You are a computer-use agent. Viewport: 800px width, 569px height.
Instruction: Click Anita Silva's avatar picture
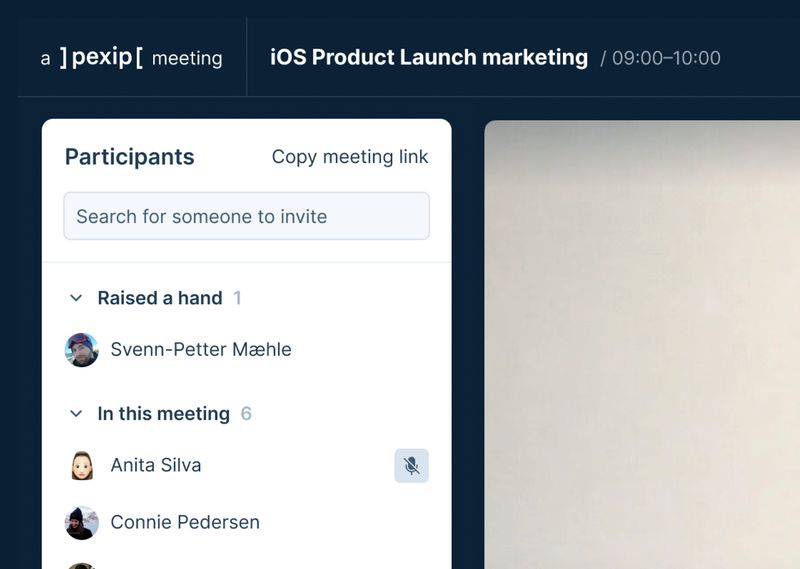pyautogui.click(x=82, y=466)
